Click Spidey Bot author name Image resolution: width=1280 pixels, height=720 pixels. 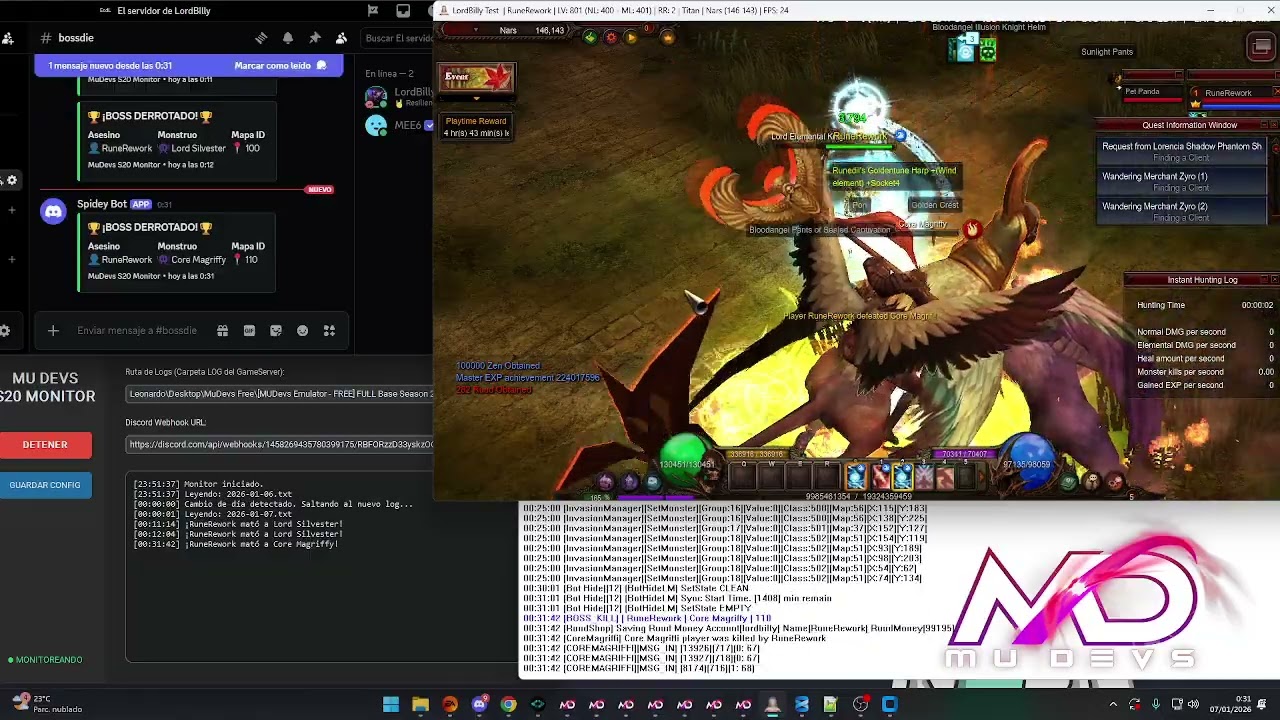click(101, 204)
